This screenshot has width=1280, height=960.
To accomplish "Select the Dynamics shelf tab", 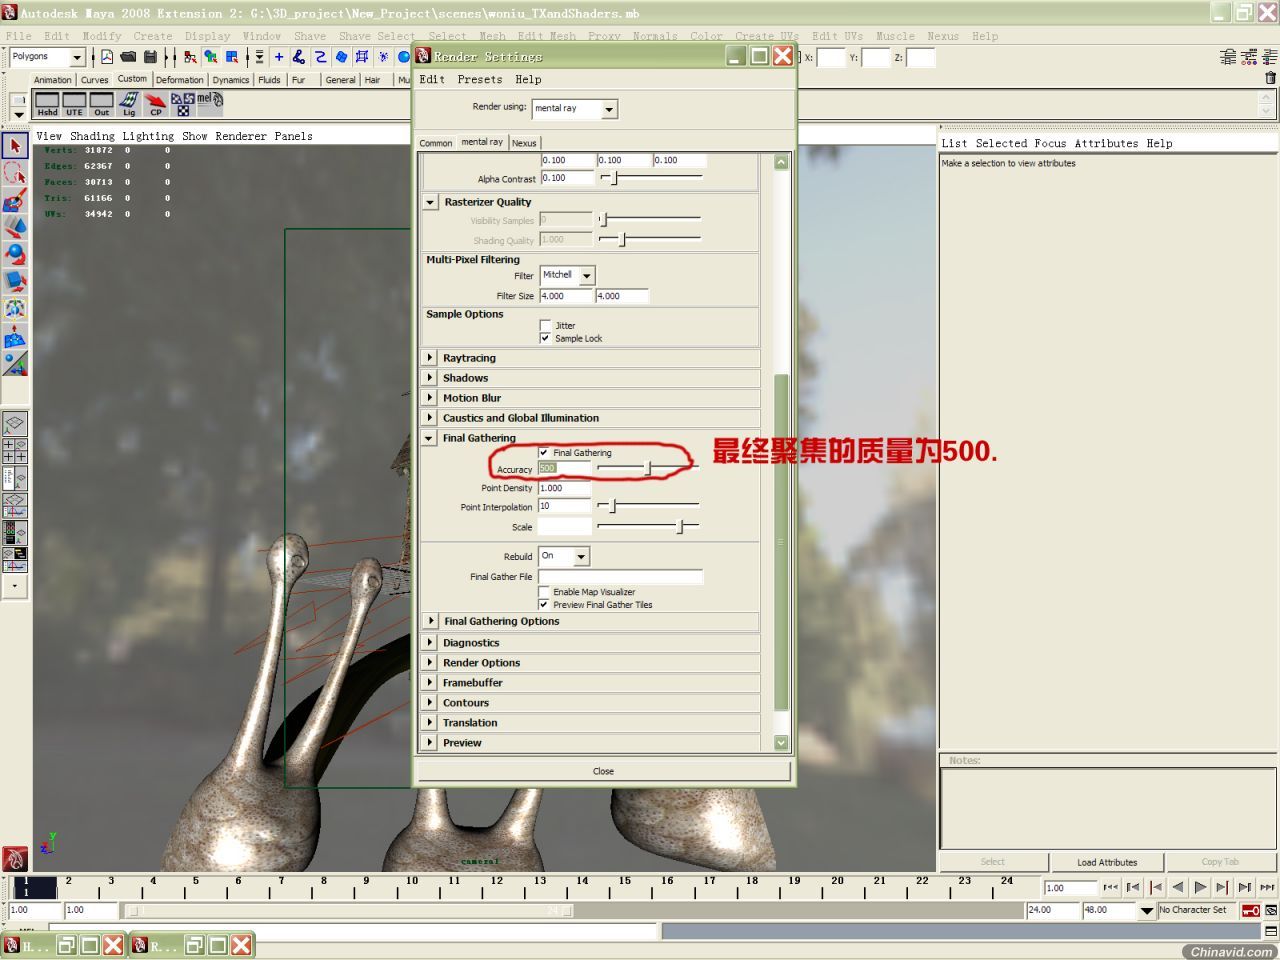I will [230, 80].
